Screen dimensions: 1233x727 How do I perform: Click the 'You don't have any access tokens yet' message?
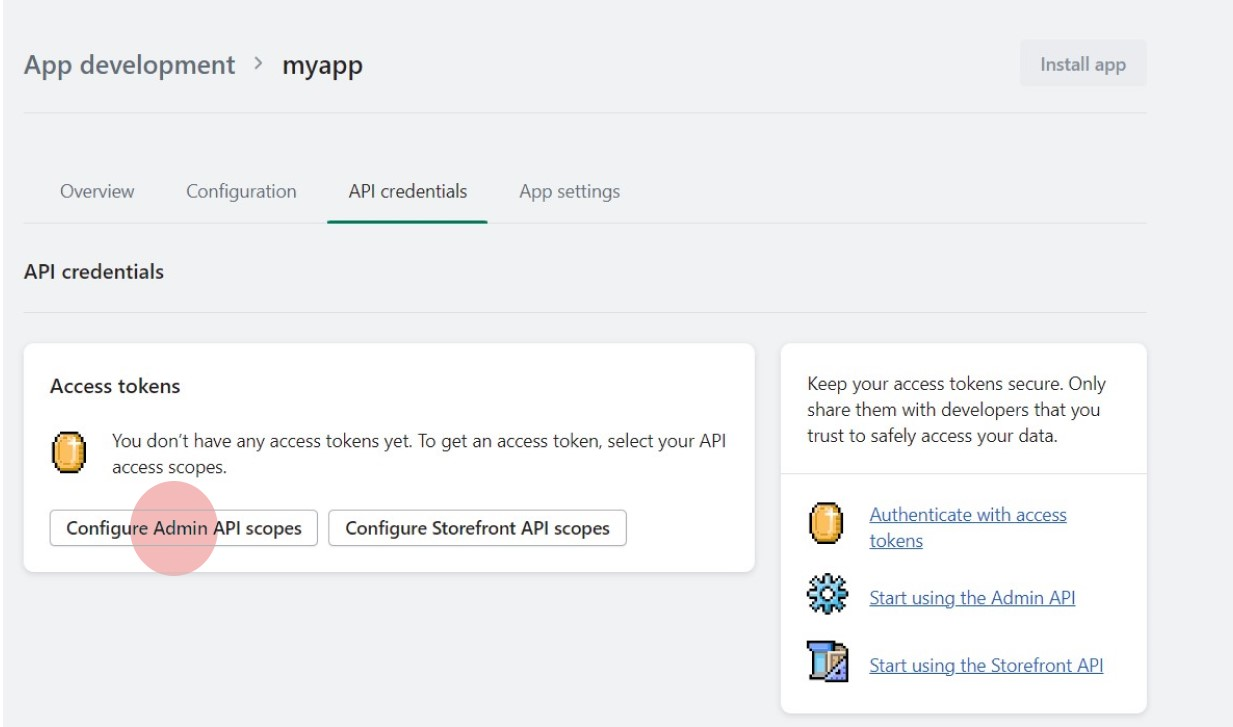coord(419,454)
